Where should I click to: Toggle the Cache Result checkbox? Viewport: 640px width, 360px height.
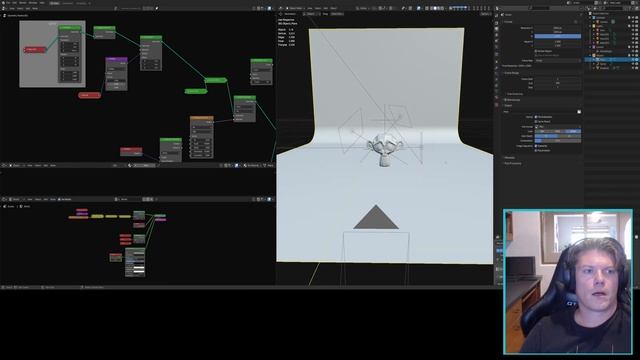(x=536, y=122)
